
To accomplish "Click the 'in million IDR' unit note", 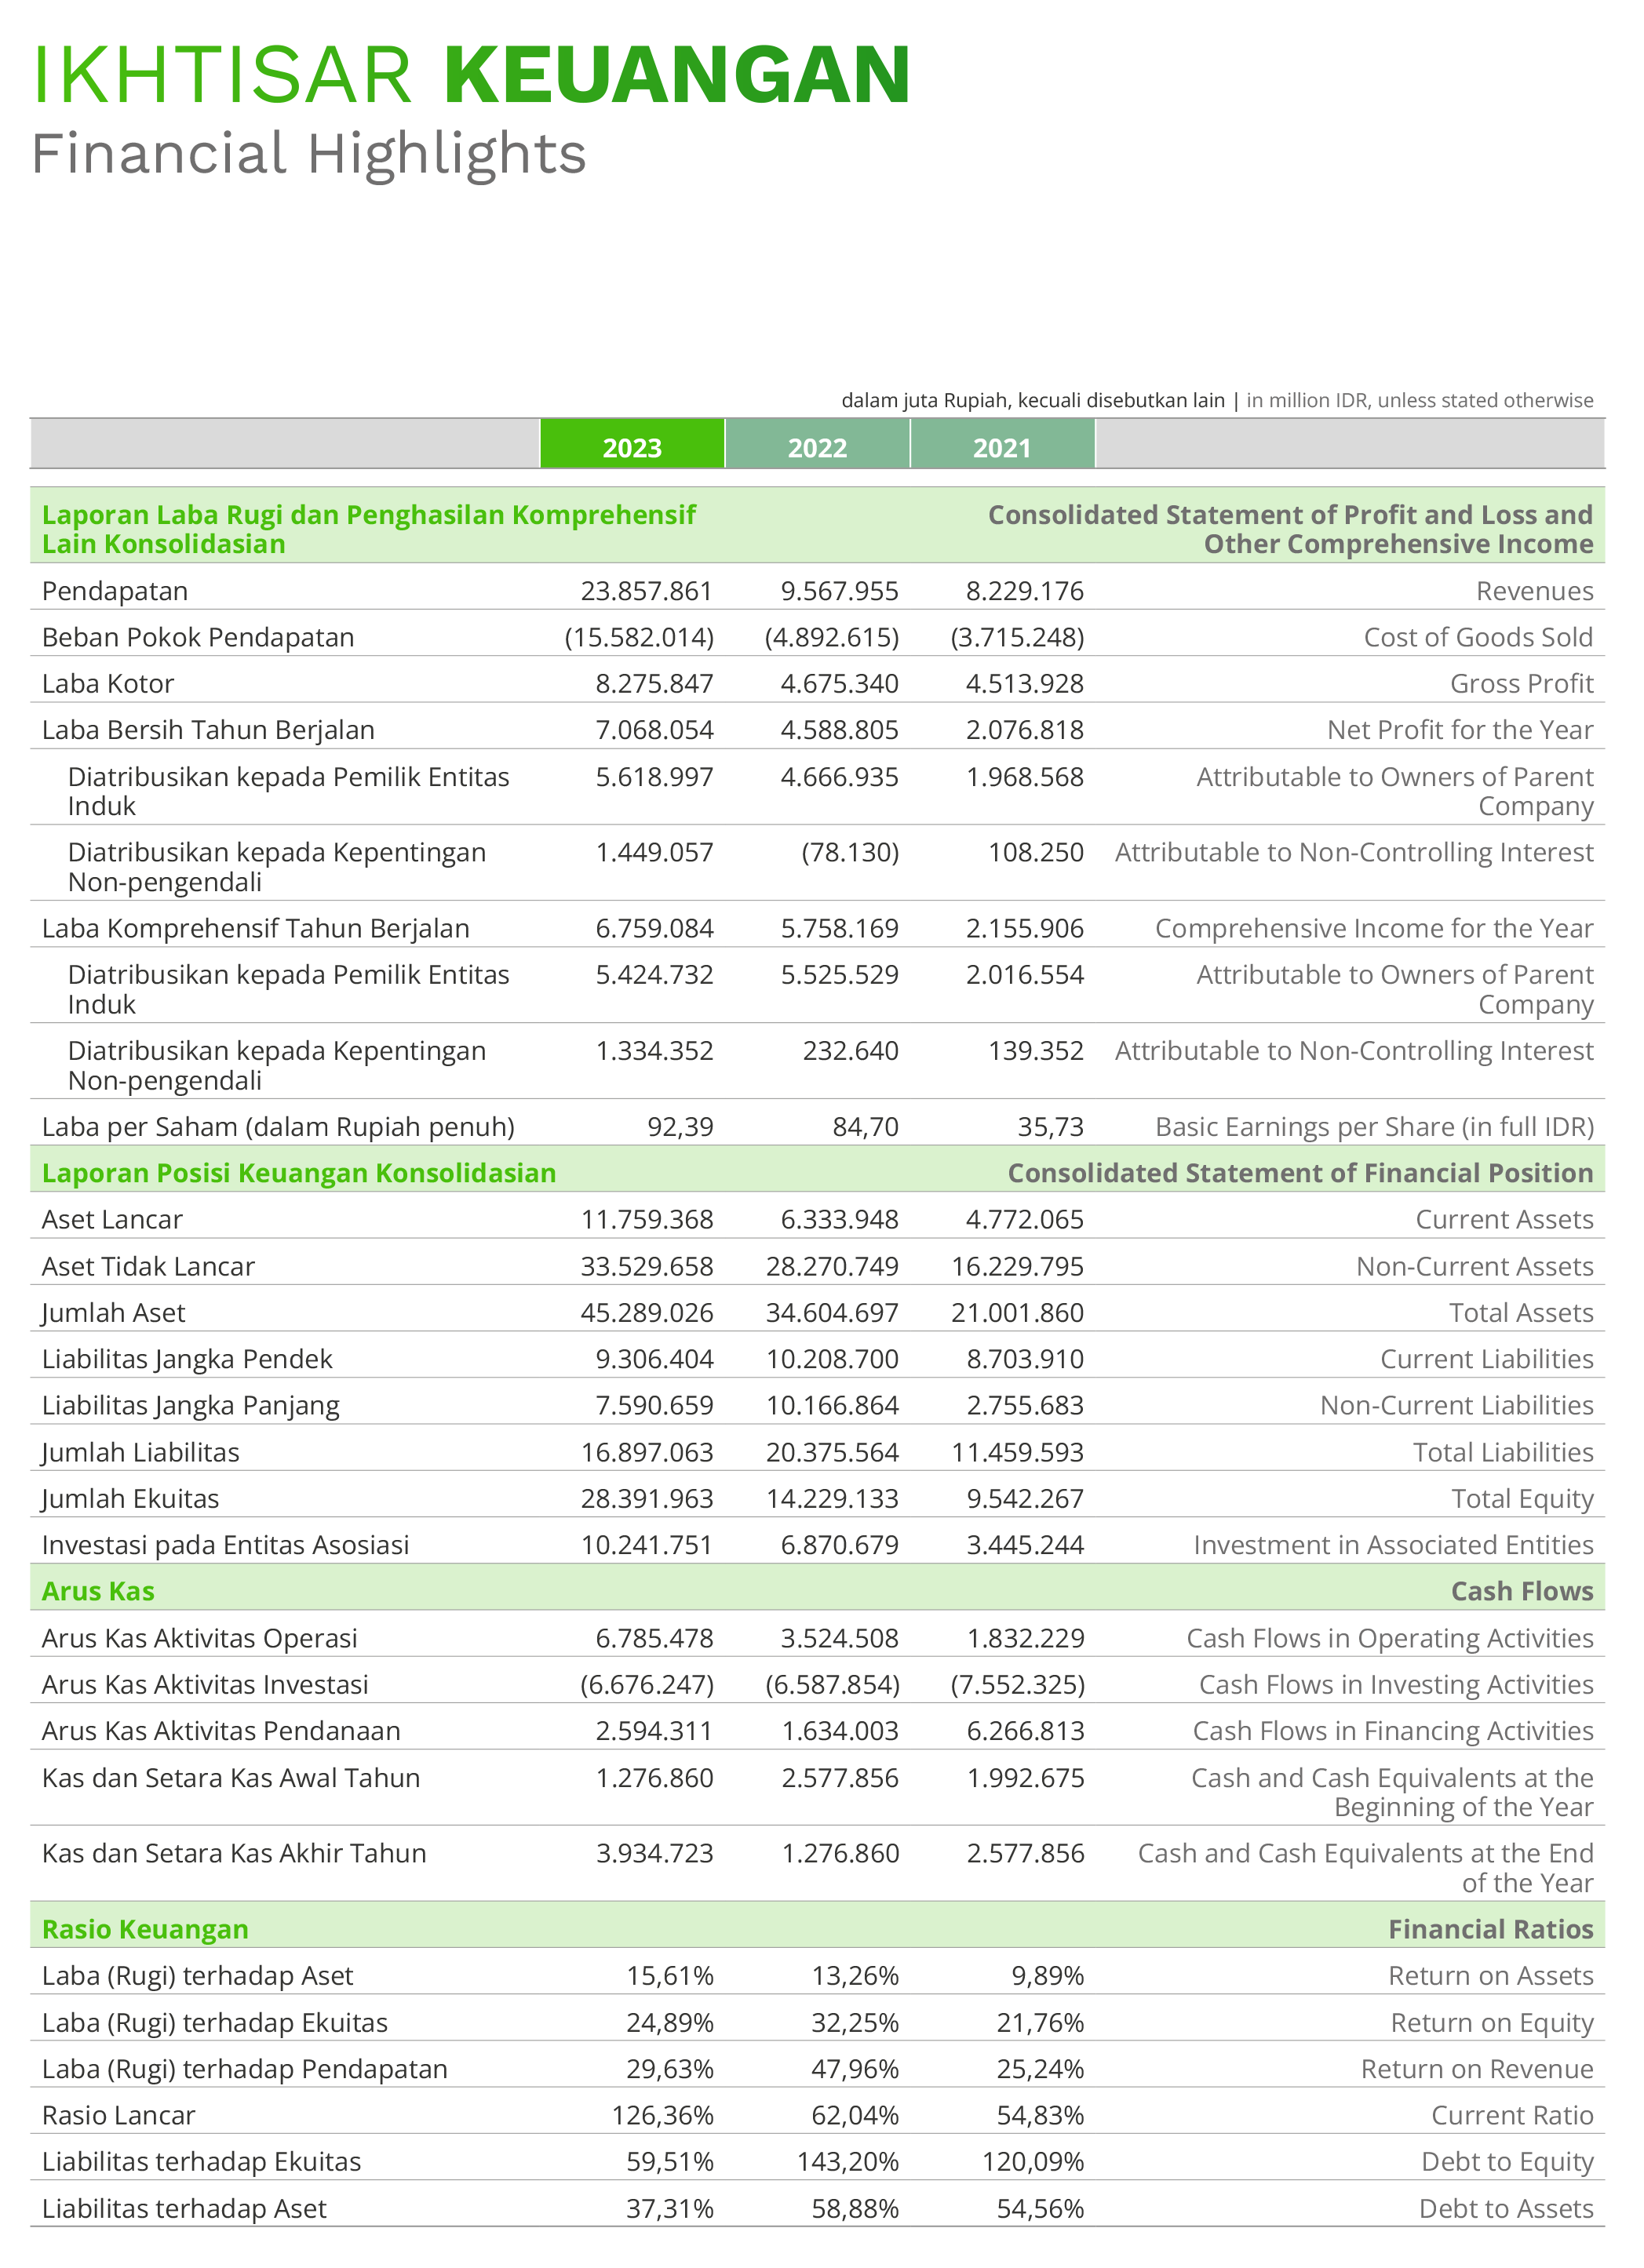I will click(1420, 401).
